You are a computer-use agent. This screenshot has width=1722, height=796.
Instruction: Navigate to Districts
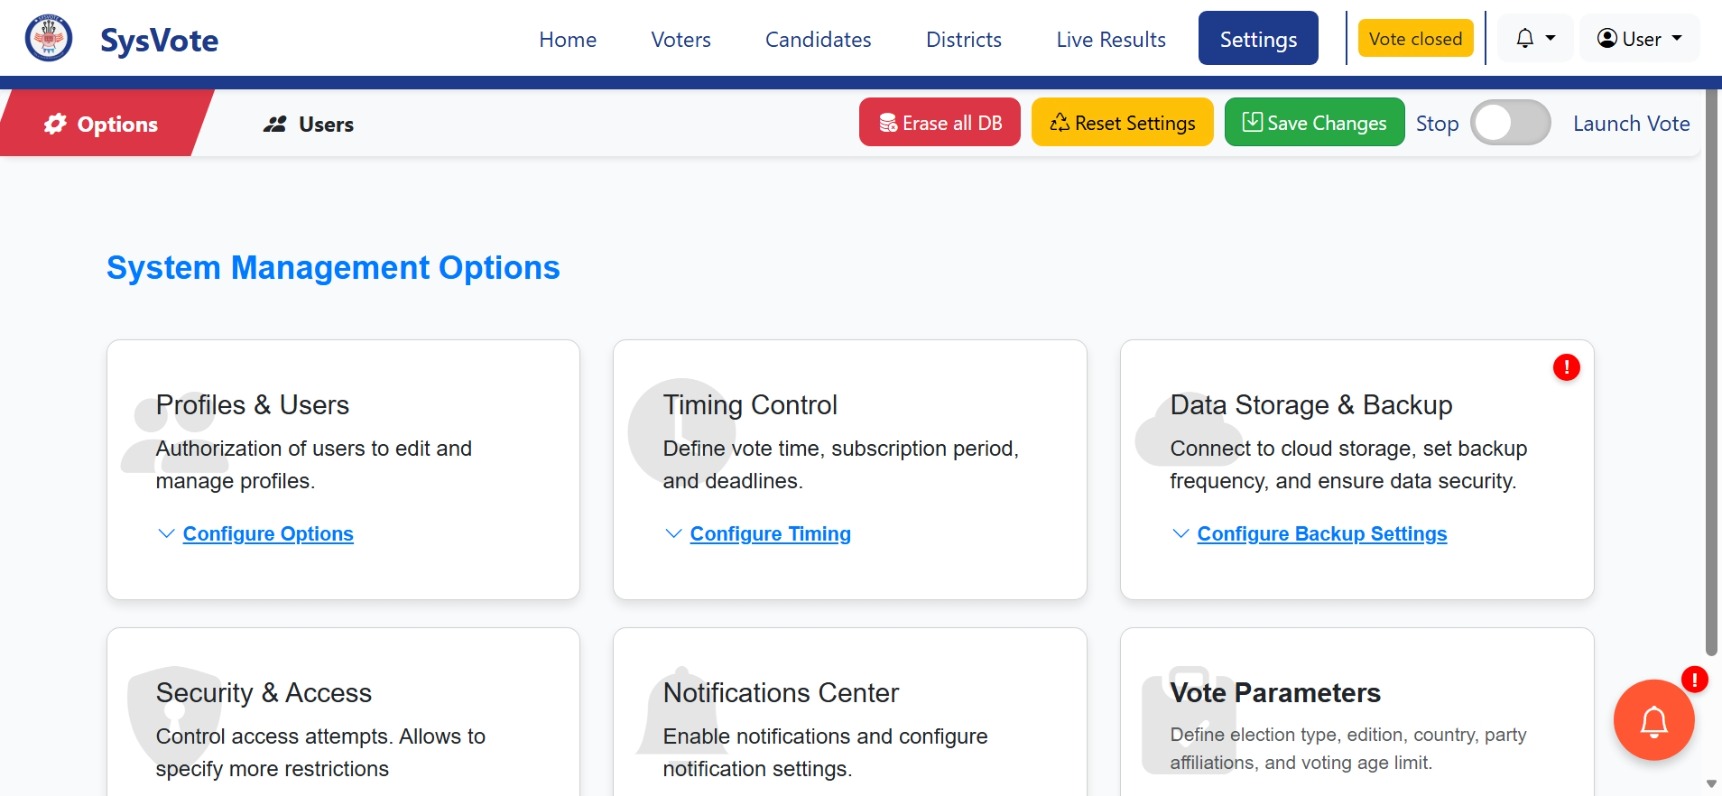(964, 39)
